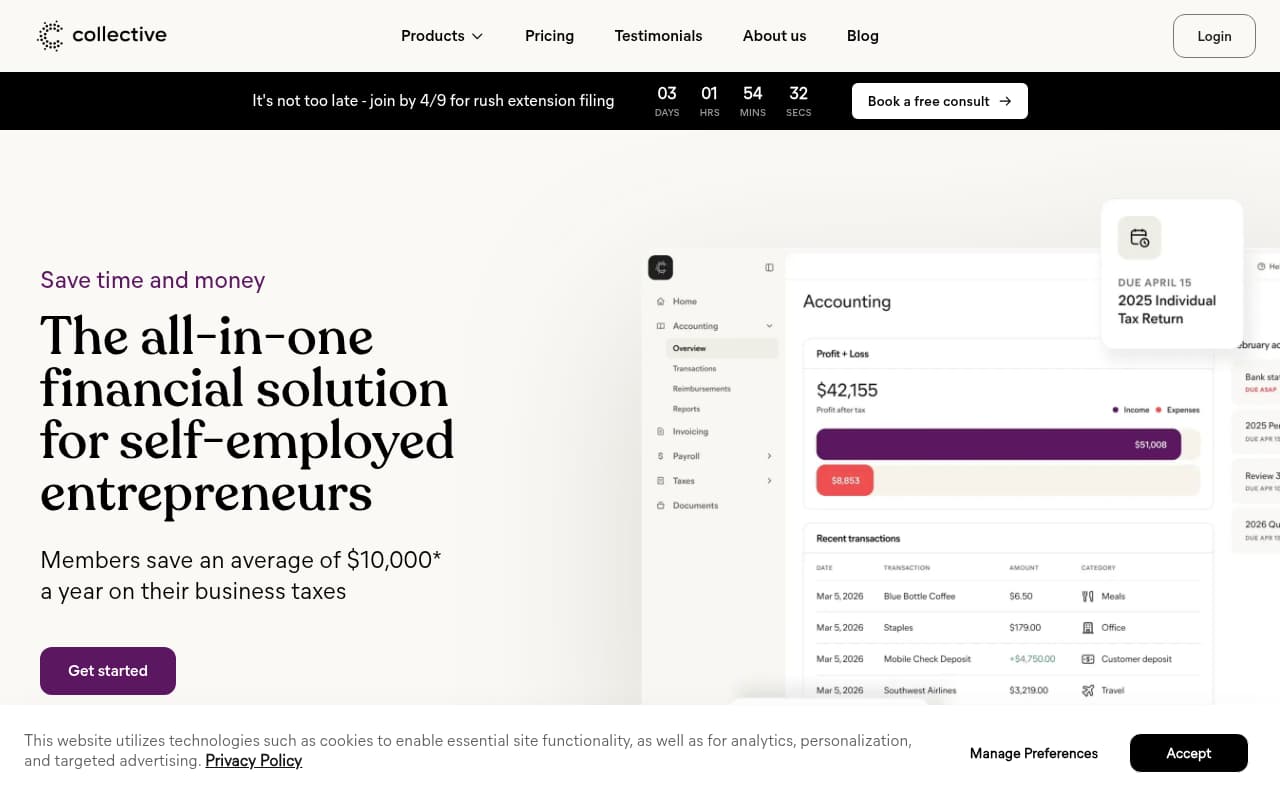Image resolution: width=1280 pixels, height=800 pixels.
Task: Click the calendar icon on the tax return card
Action: tap(1139, 238)
